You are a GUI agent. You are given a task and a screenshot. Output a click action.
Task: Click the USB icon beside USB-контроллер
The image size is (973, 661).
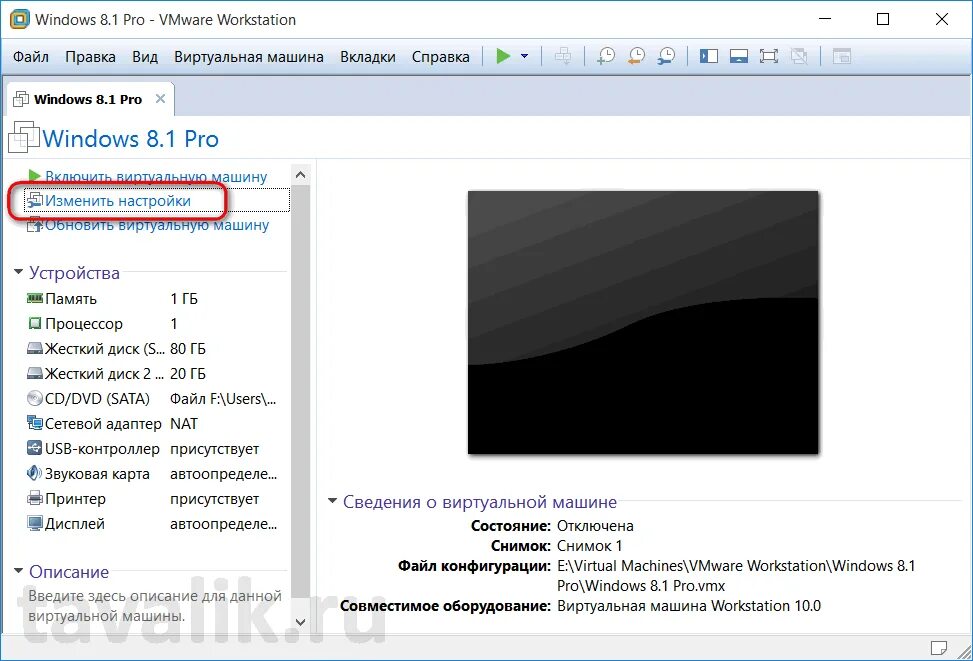pos(35,448)
